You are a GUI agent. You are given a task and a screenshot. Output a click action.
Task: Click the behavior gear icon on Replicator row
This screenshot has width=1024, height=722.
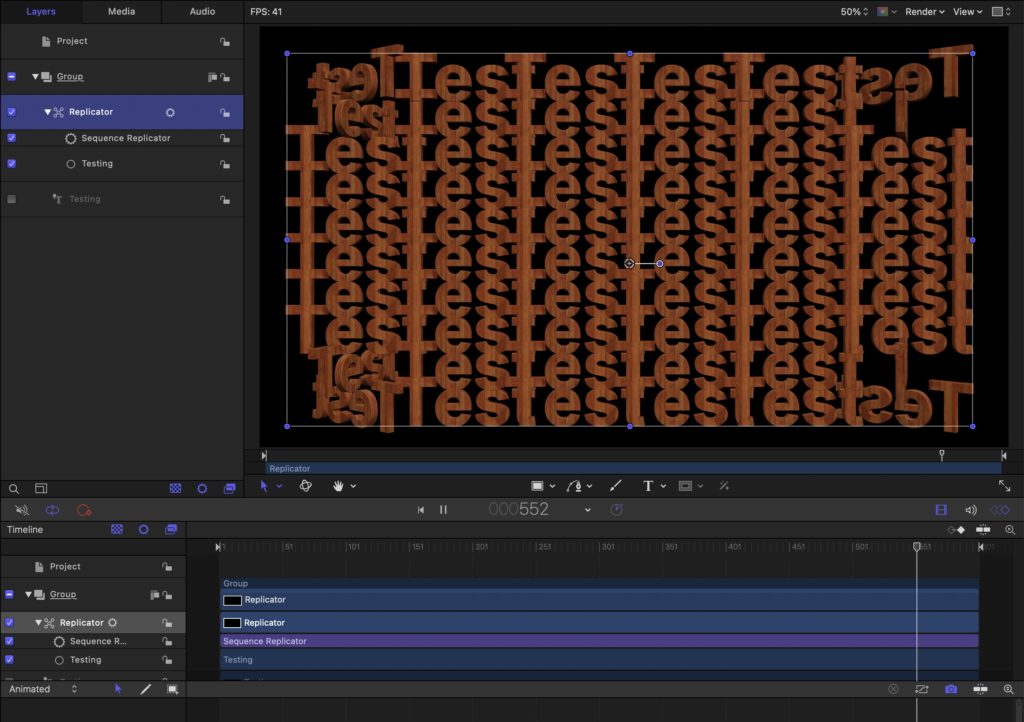coord(170,112)
